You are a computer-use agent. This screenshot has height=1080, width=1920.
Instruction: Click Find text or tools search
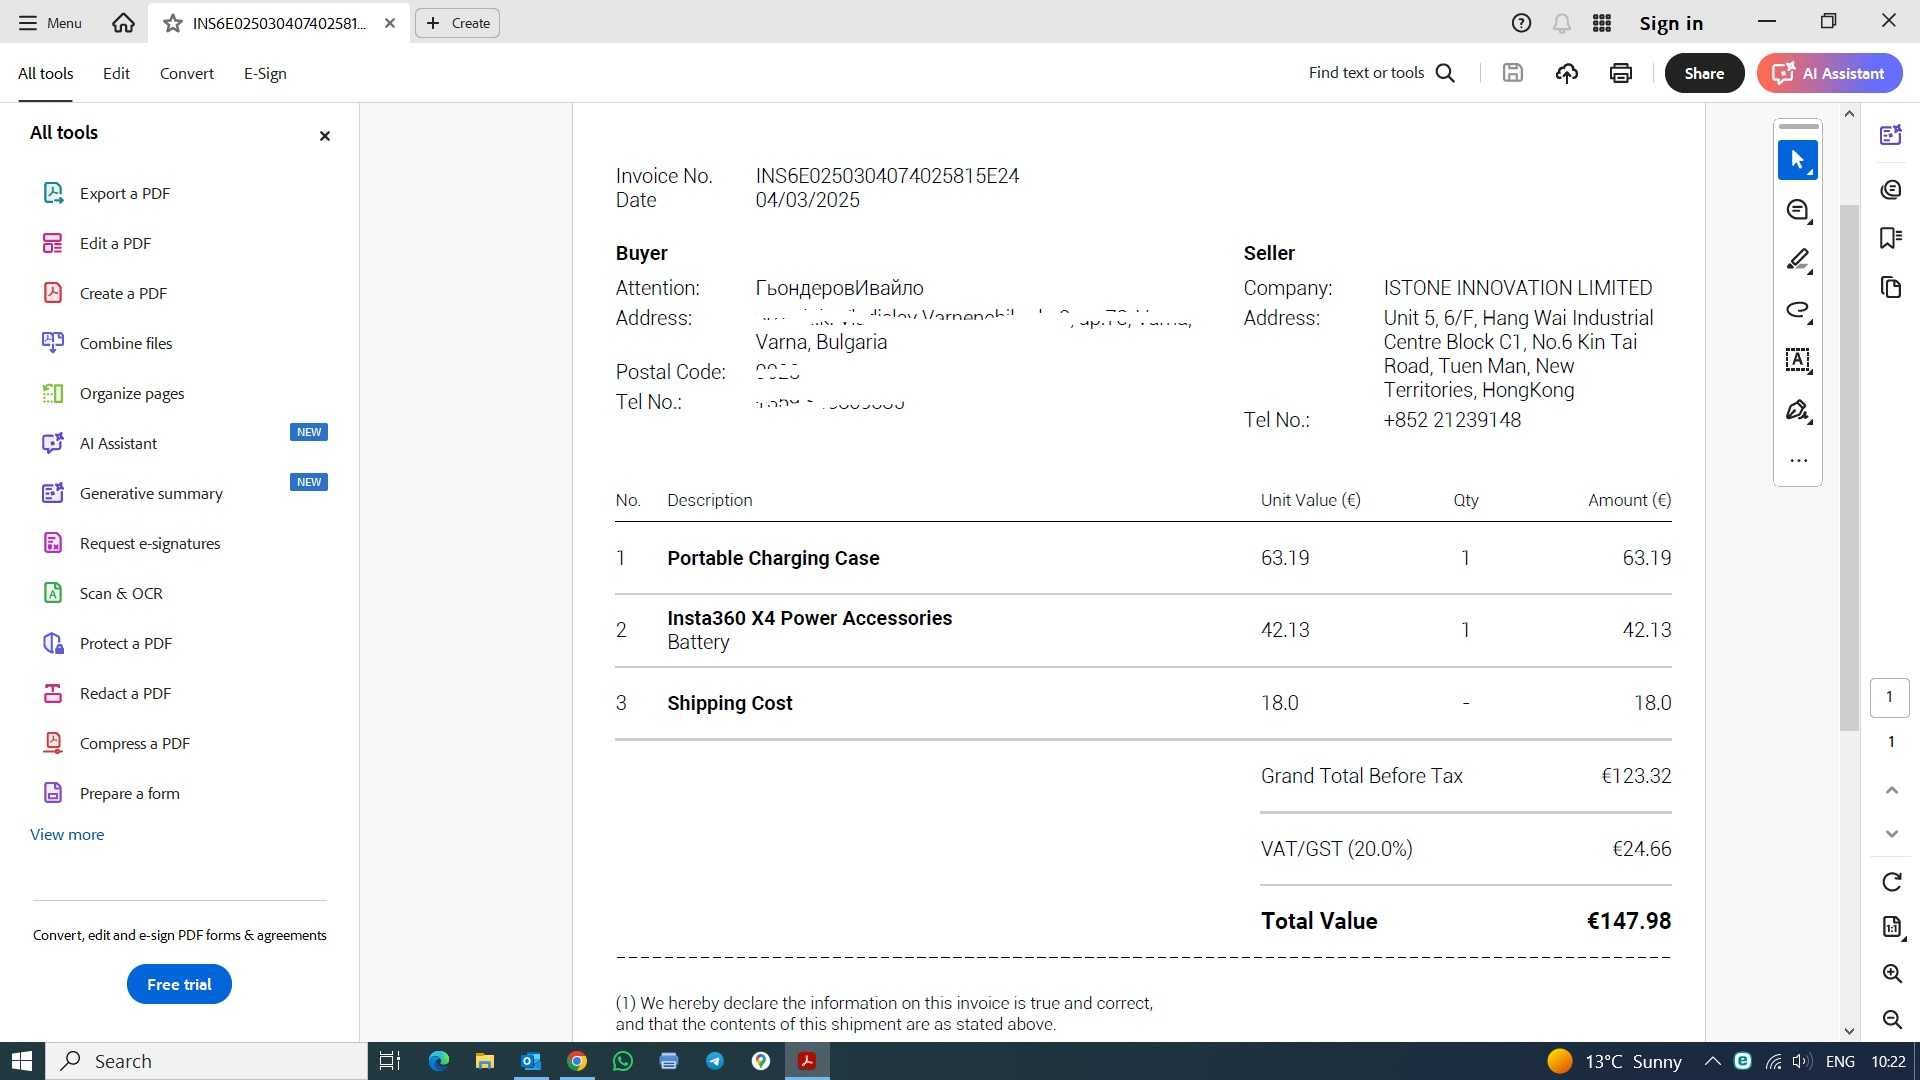pos(1382,73)
